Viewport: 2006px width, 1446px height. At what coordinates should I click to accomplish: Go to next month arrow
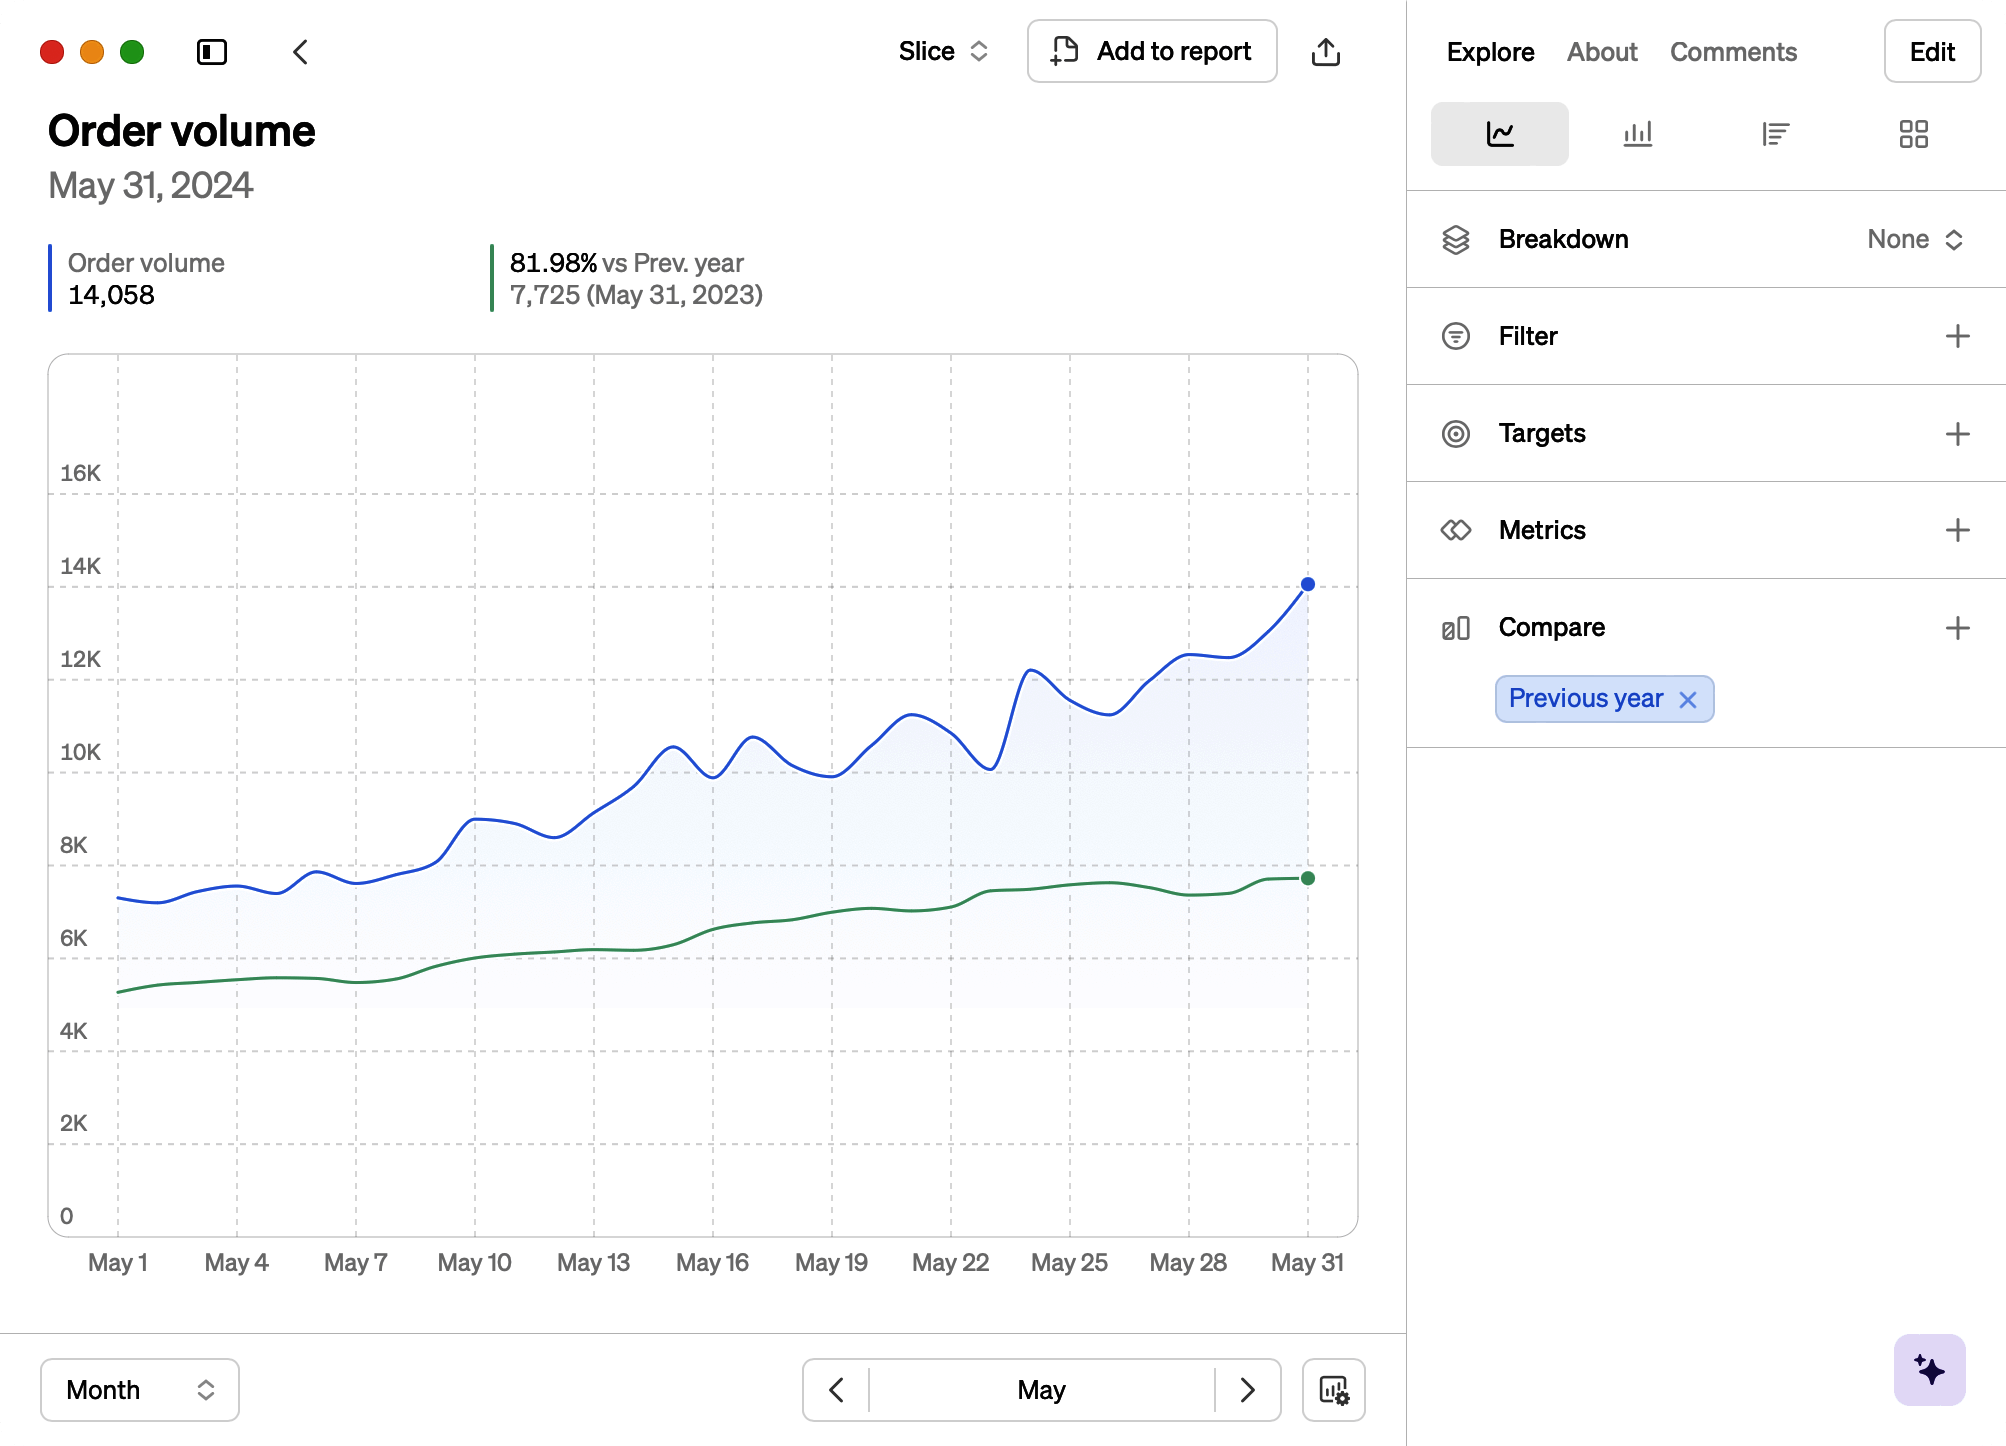(1247, 1390)
